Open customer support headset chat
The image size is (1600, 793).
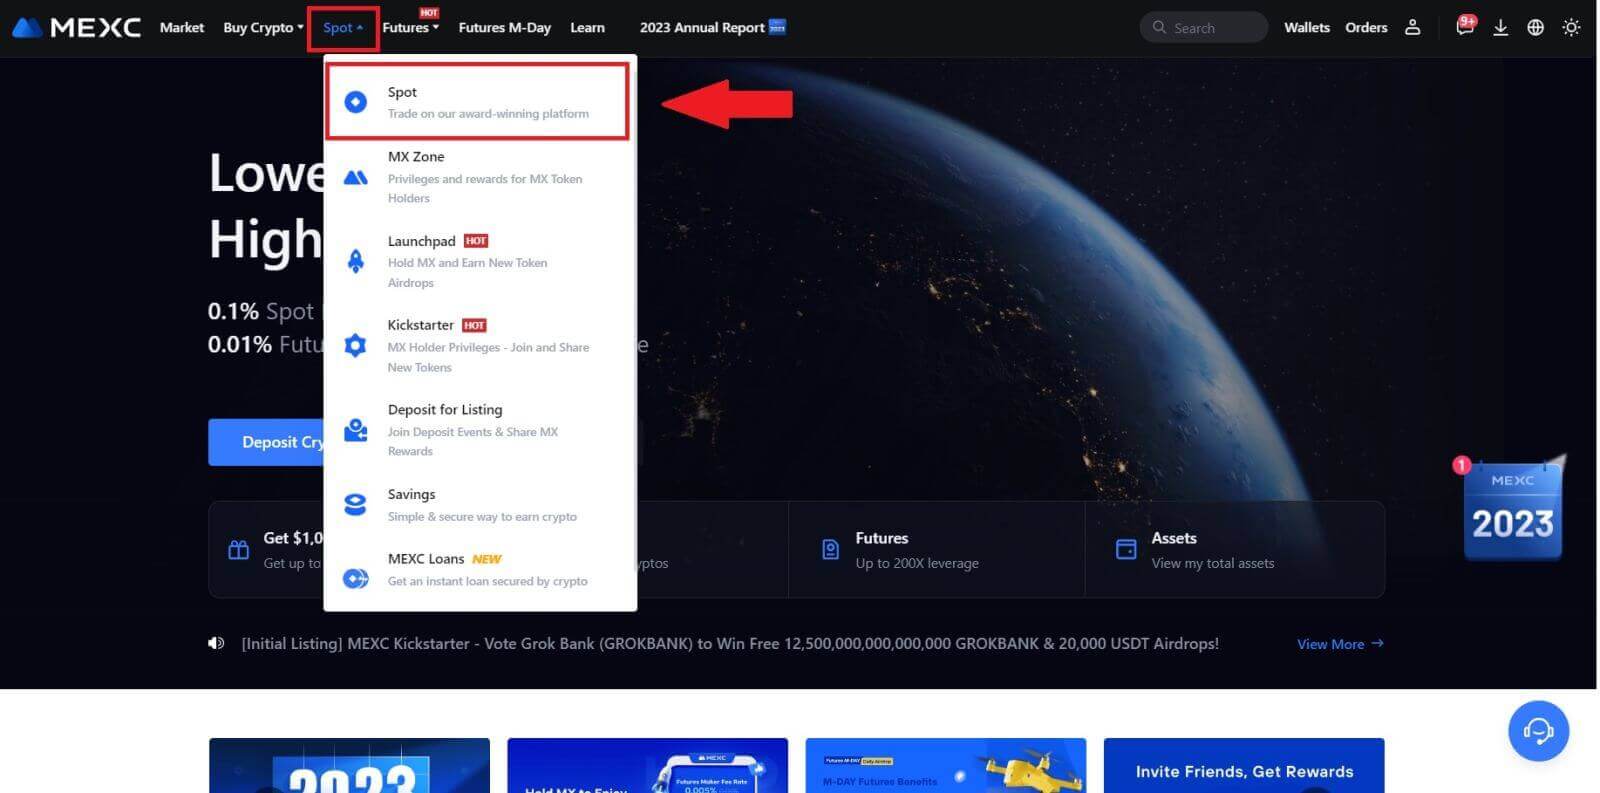1538,731
